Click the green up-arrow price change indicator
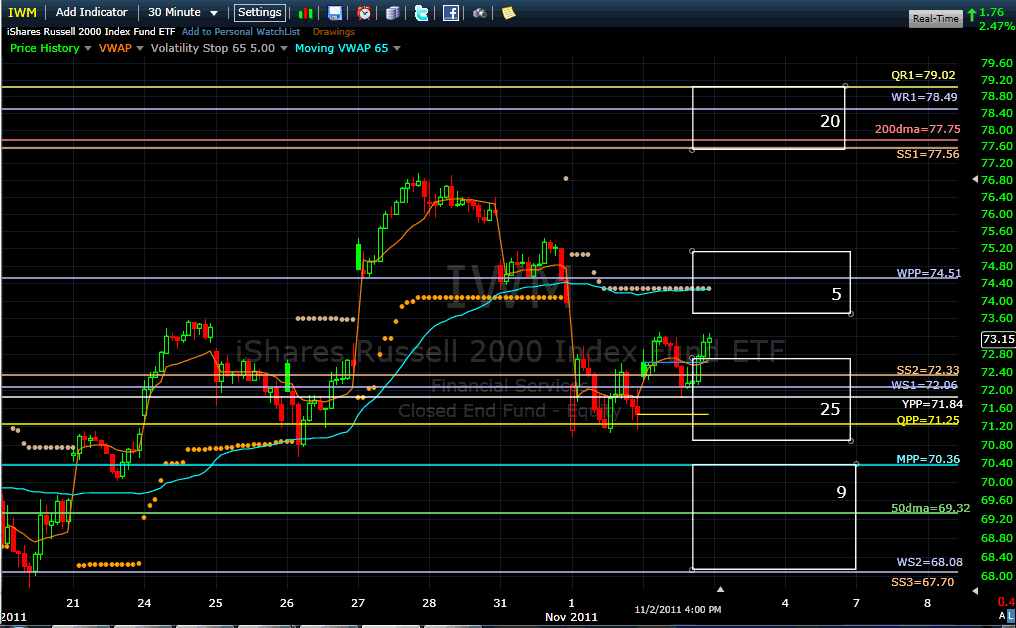The height and width of the screenshot is (628, 1016). [x=972, y=14]
